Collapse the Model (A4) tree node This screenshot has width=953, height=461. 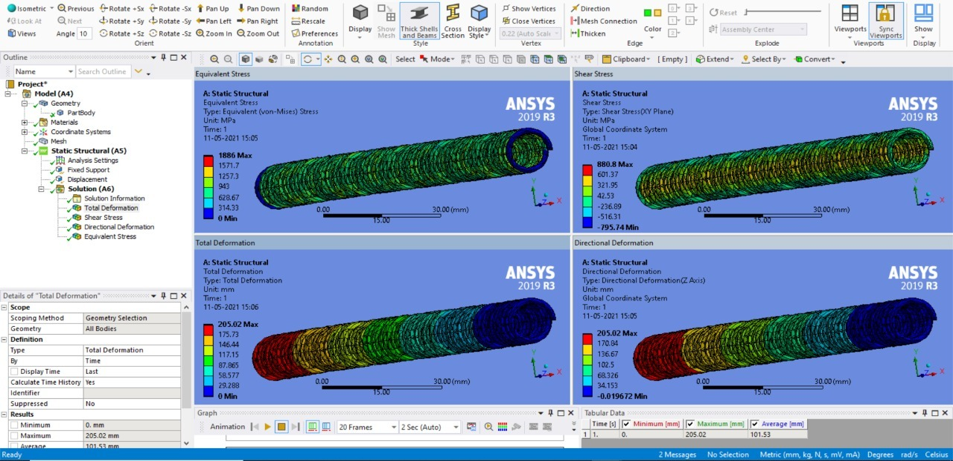[8, 94]
